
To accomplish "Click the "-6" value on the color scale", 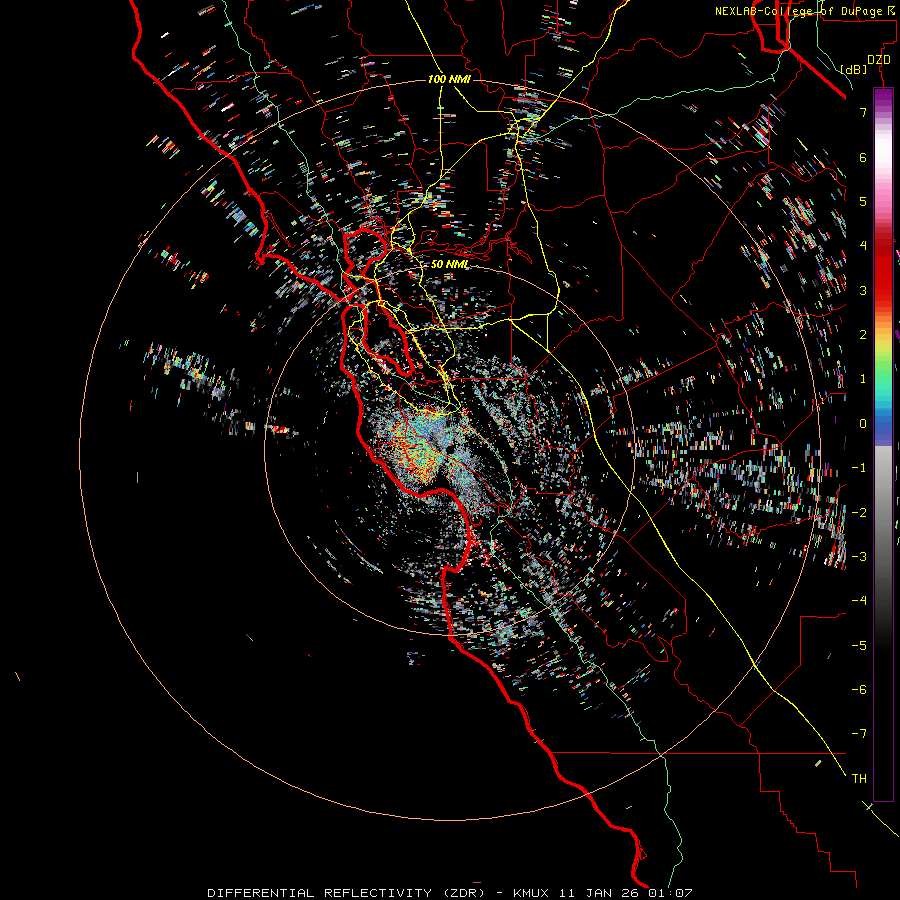I will (859, 689).
